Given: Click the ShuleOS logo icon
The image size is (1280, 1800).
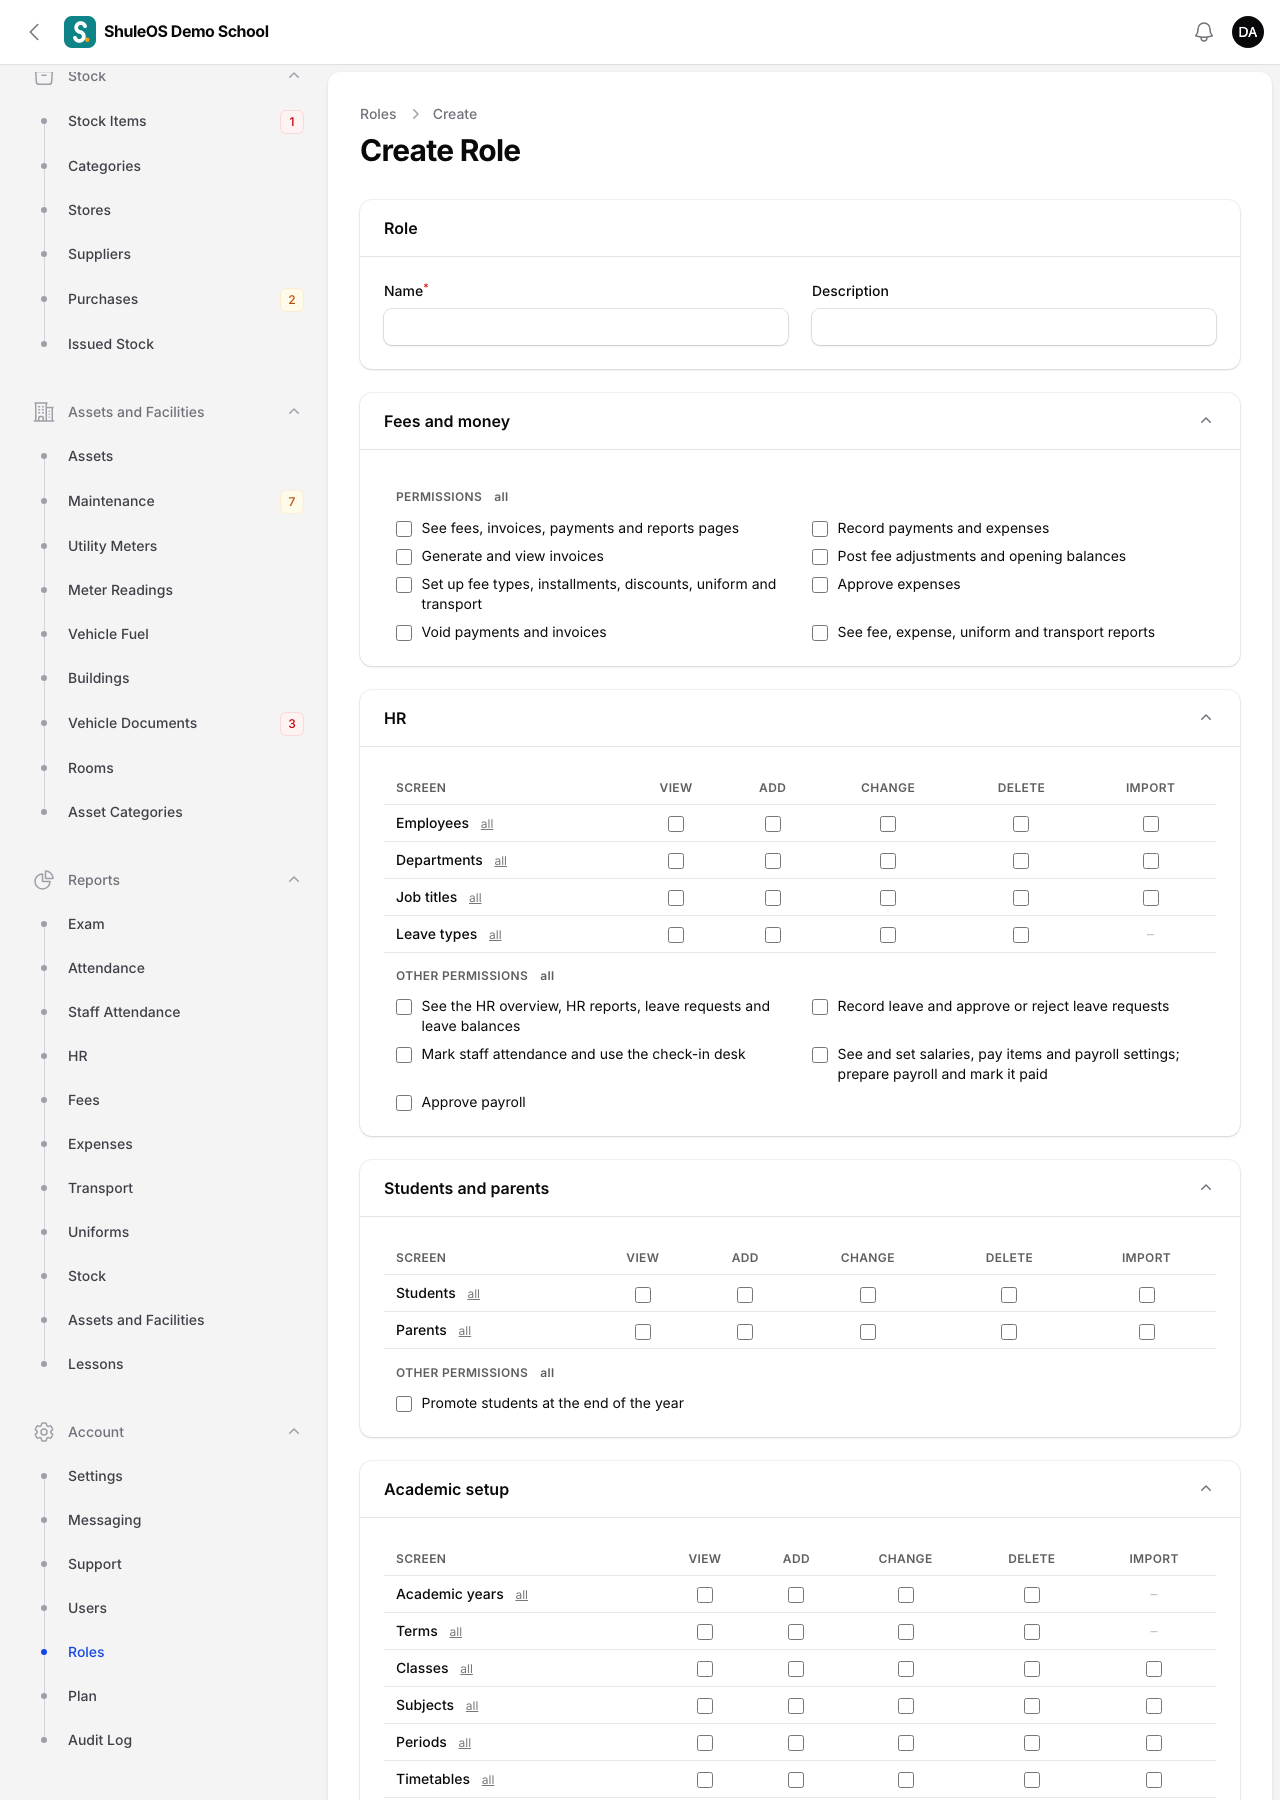Looking at the screenshot, I should click(80, 32).
